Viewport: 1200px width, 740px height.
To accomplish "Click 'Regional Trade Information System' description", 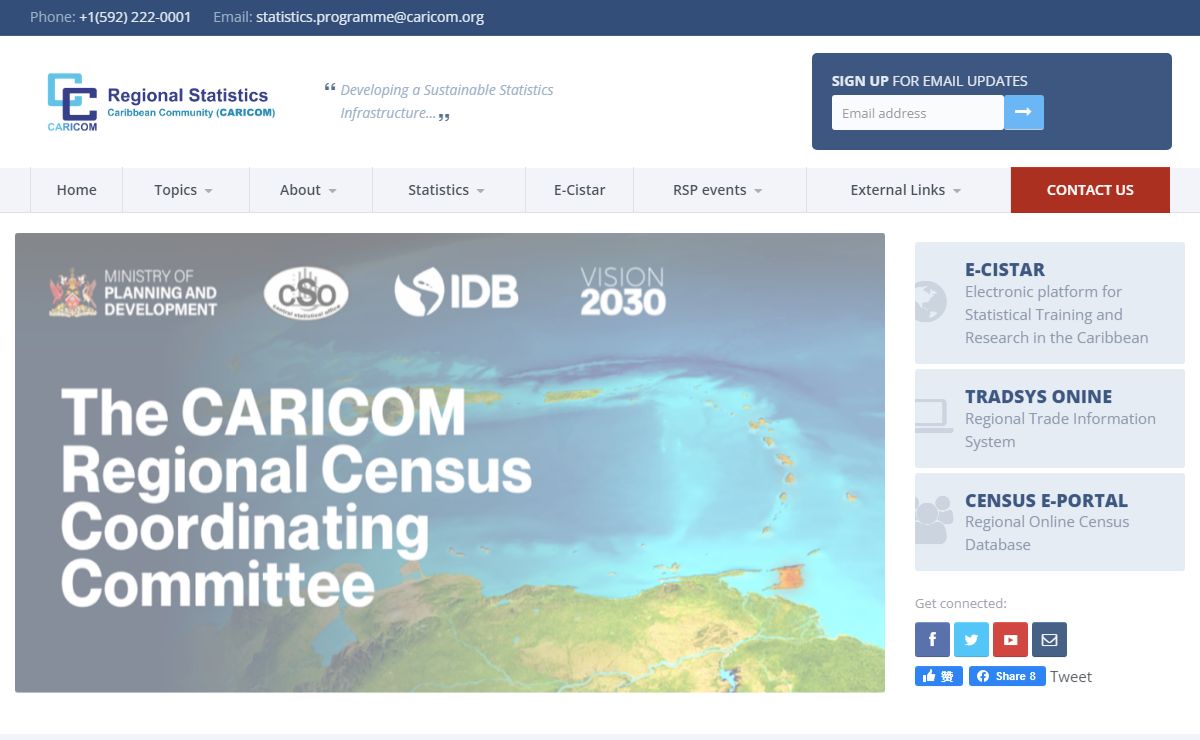I will point(1060,430).
